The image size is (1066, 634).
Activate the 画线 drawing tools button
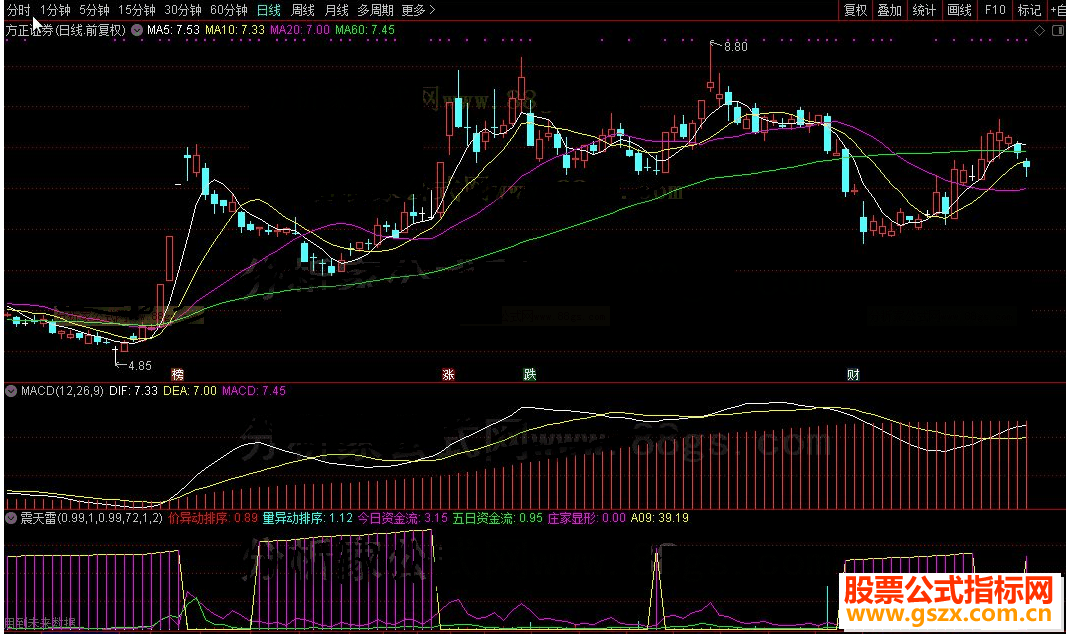(959, 10)
